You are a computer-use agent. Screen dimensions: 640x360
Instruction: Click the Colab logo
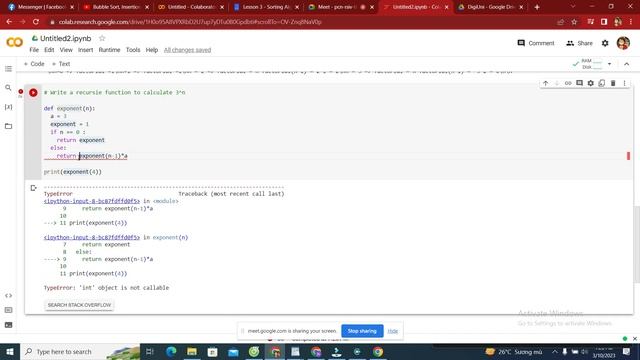pyautogui.click(x=15, y=42)
